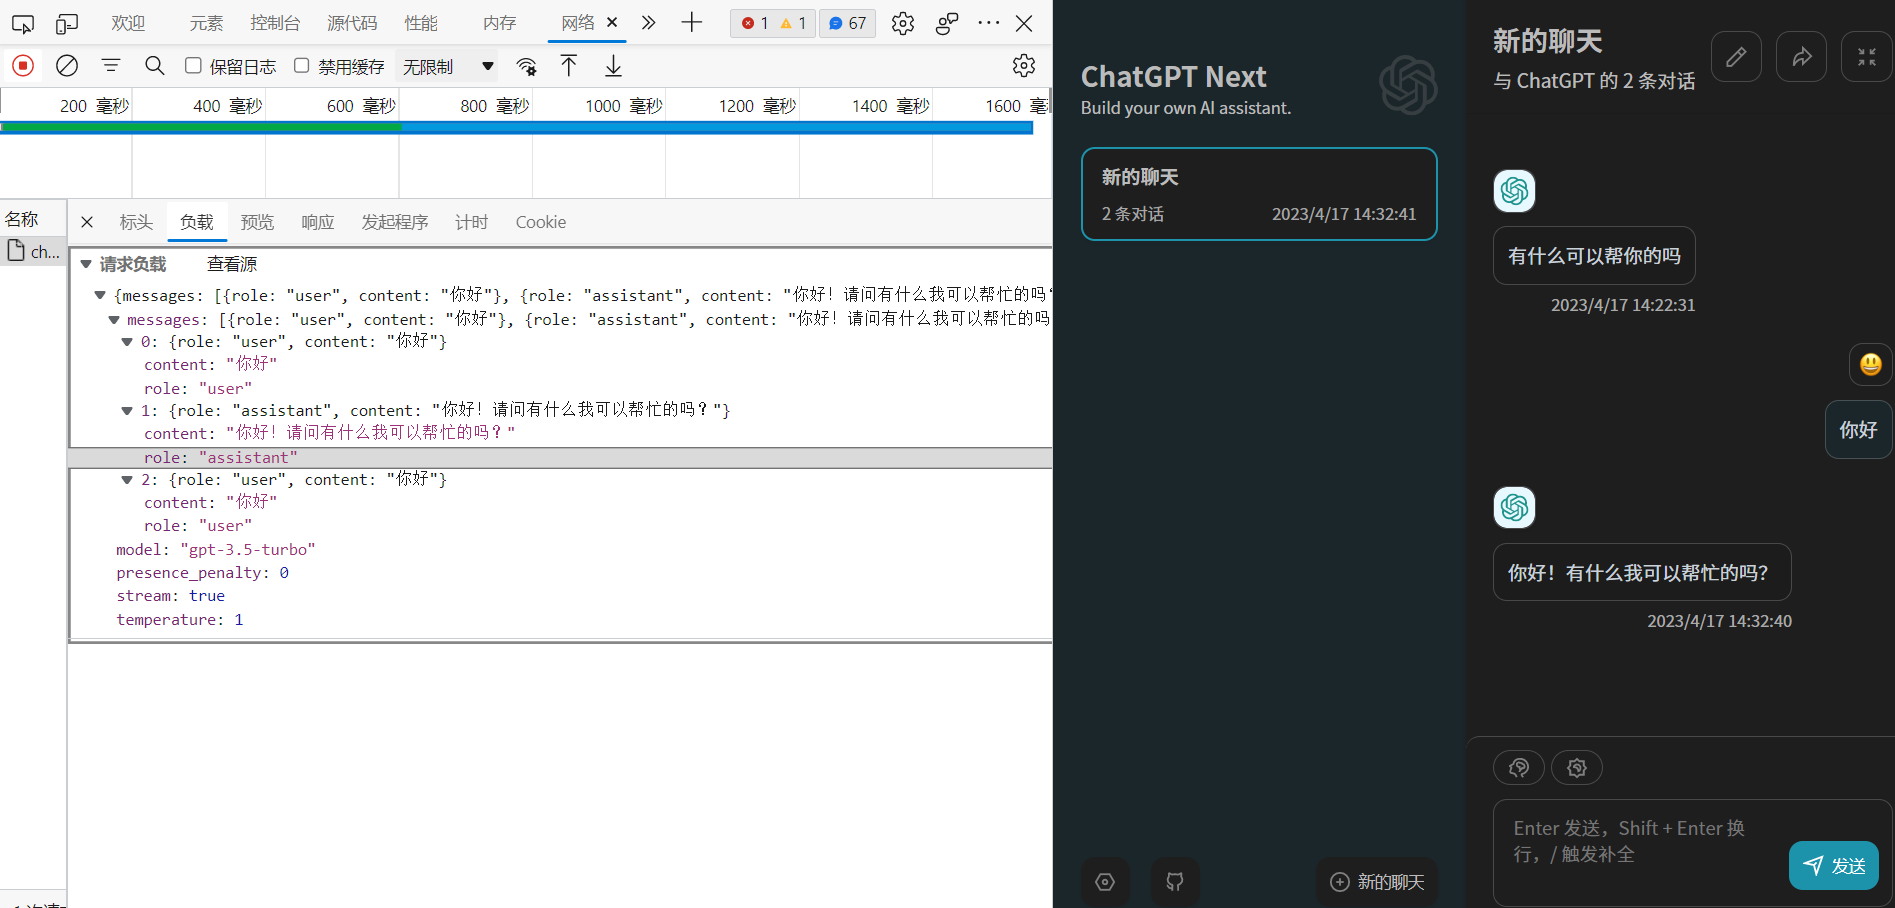Open the DevTools feedback people icon

click(x=947, y=23)
